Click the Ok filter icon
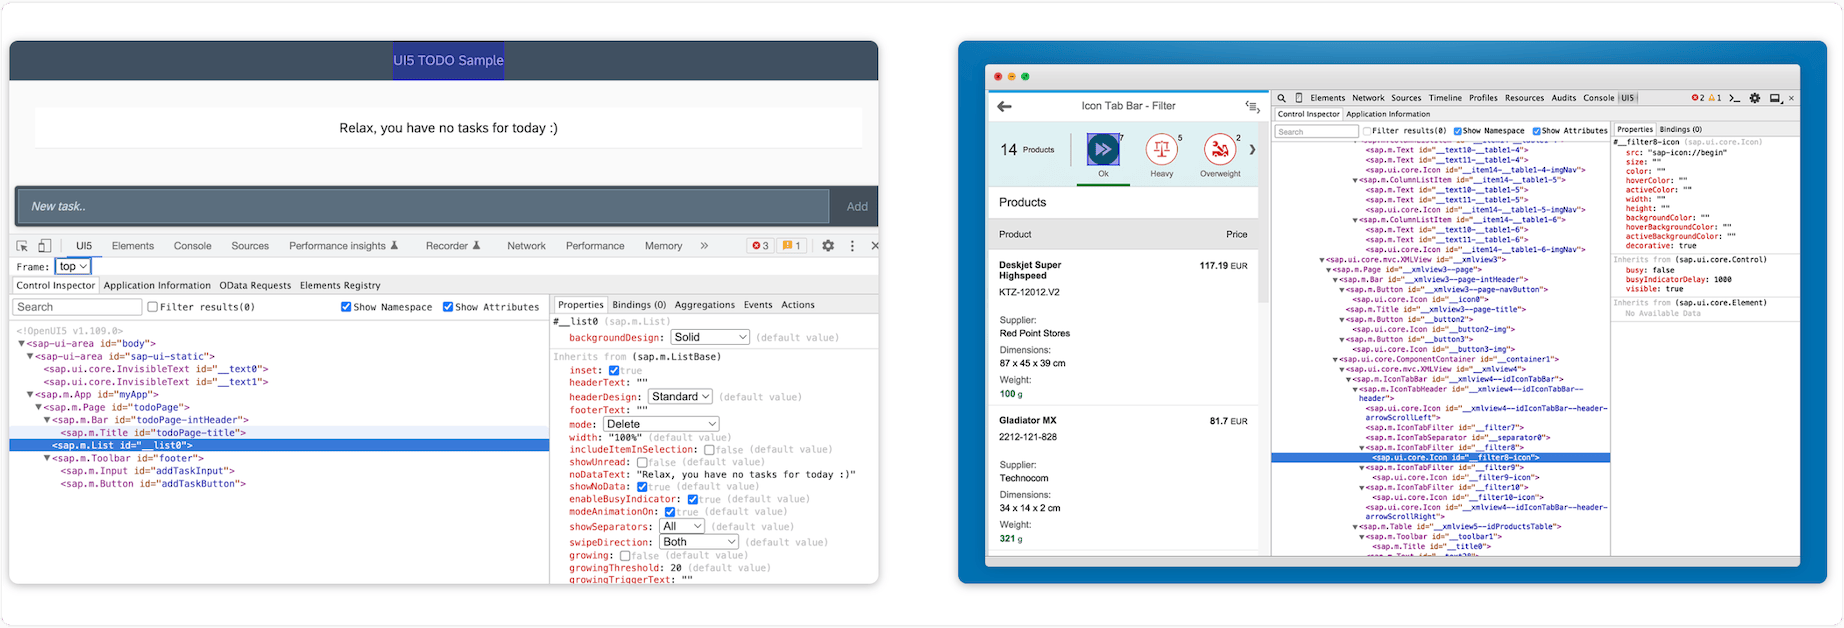 pos(1103,150)
